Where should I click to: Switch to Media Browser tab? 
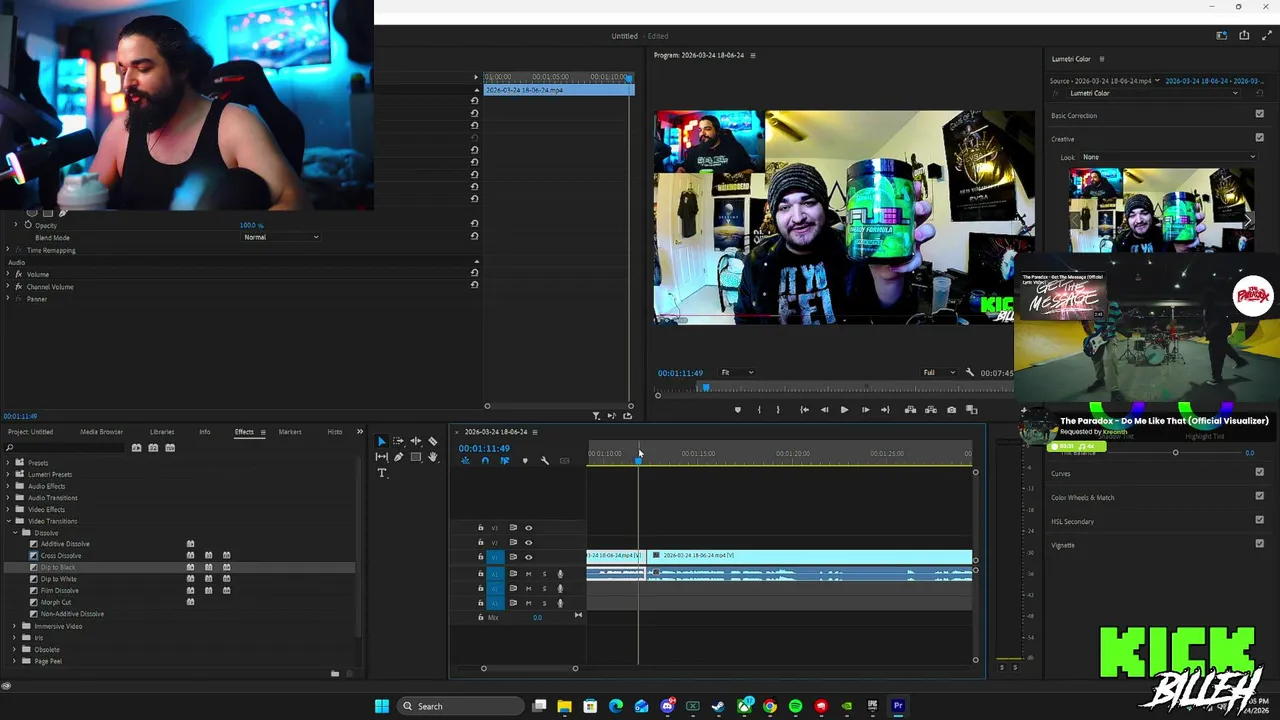(102, 432)
